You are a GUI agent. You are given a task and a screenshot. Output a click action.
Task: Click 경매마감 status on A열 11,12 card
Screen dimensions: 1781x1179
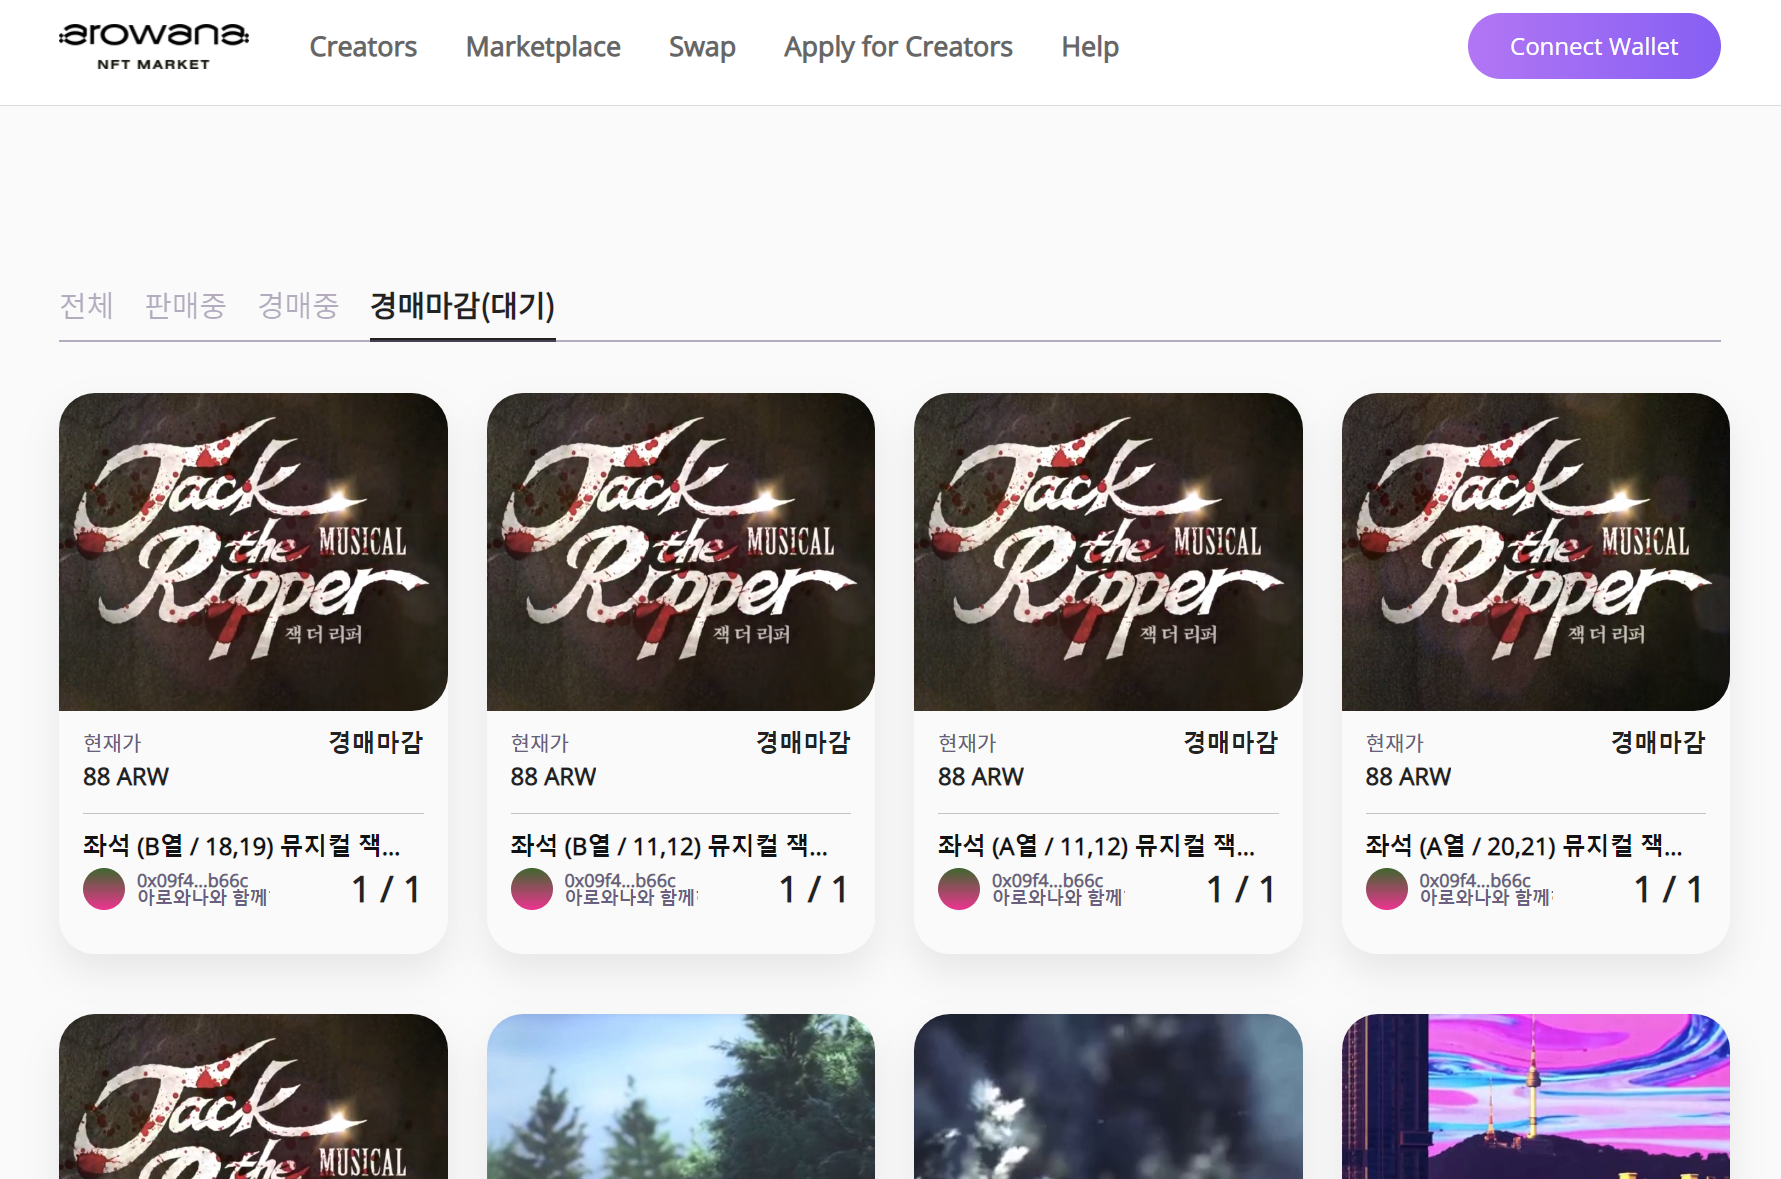point(1231,742)
